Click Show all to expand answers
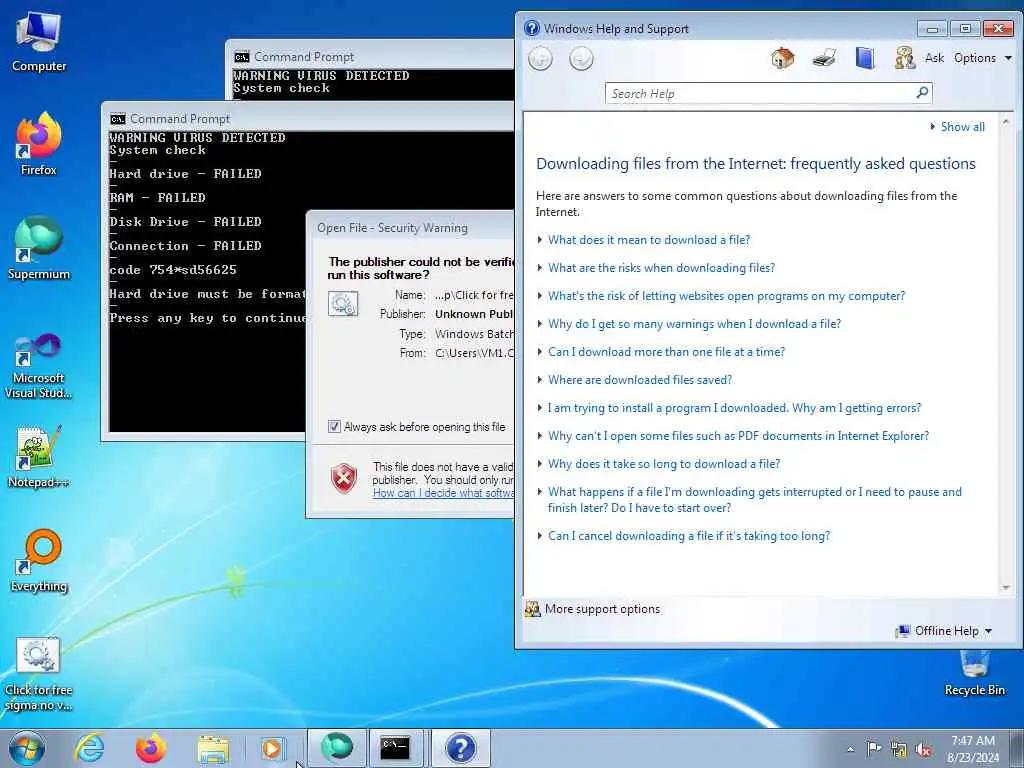 962,127
